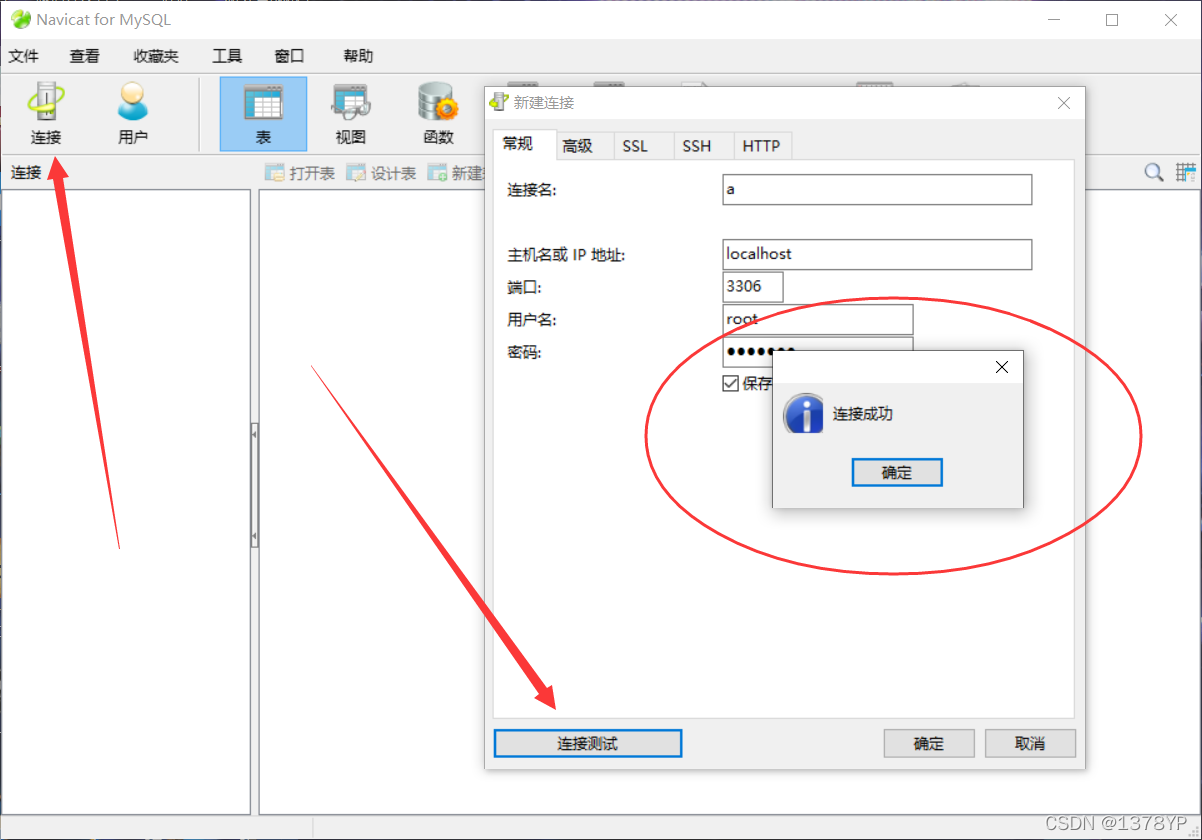Click the 连接 panel header label
The image size is (1202, 840).
(26, 173)
